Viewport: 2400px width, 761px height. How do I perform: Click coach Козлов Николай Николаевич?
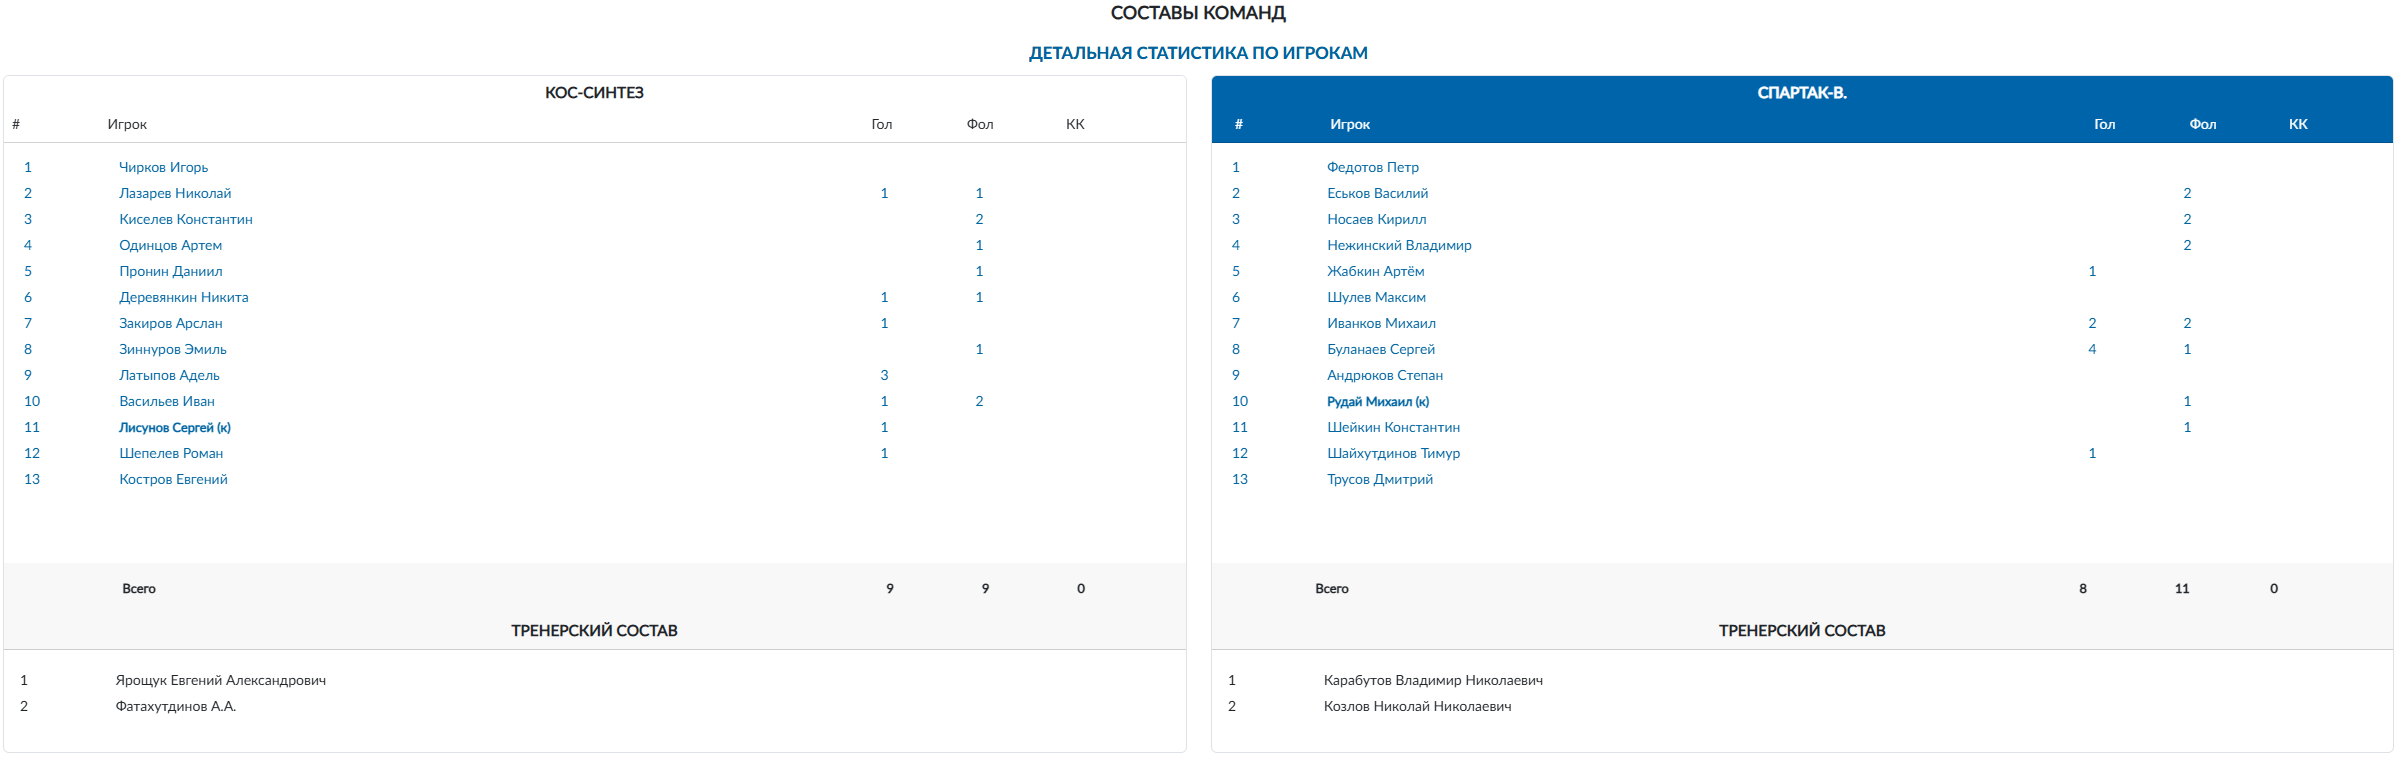click(x=1418, y=706)
